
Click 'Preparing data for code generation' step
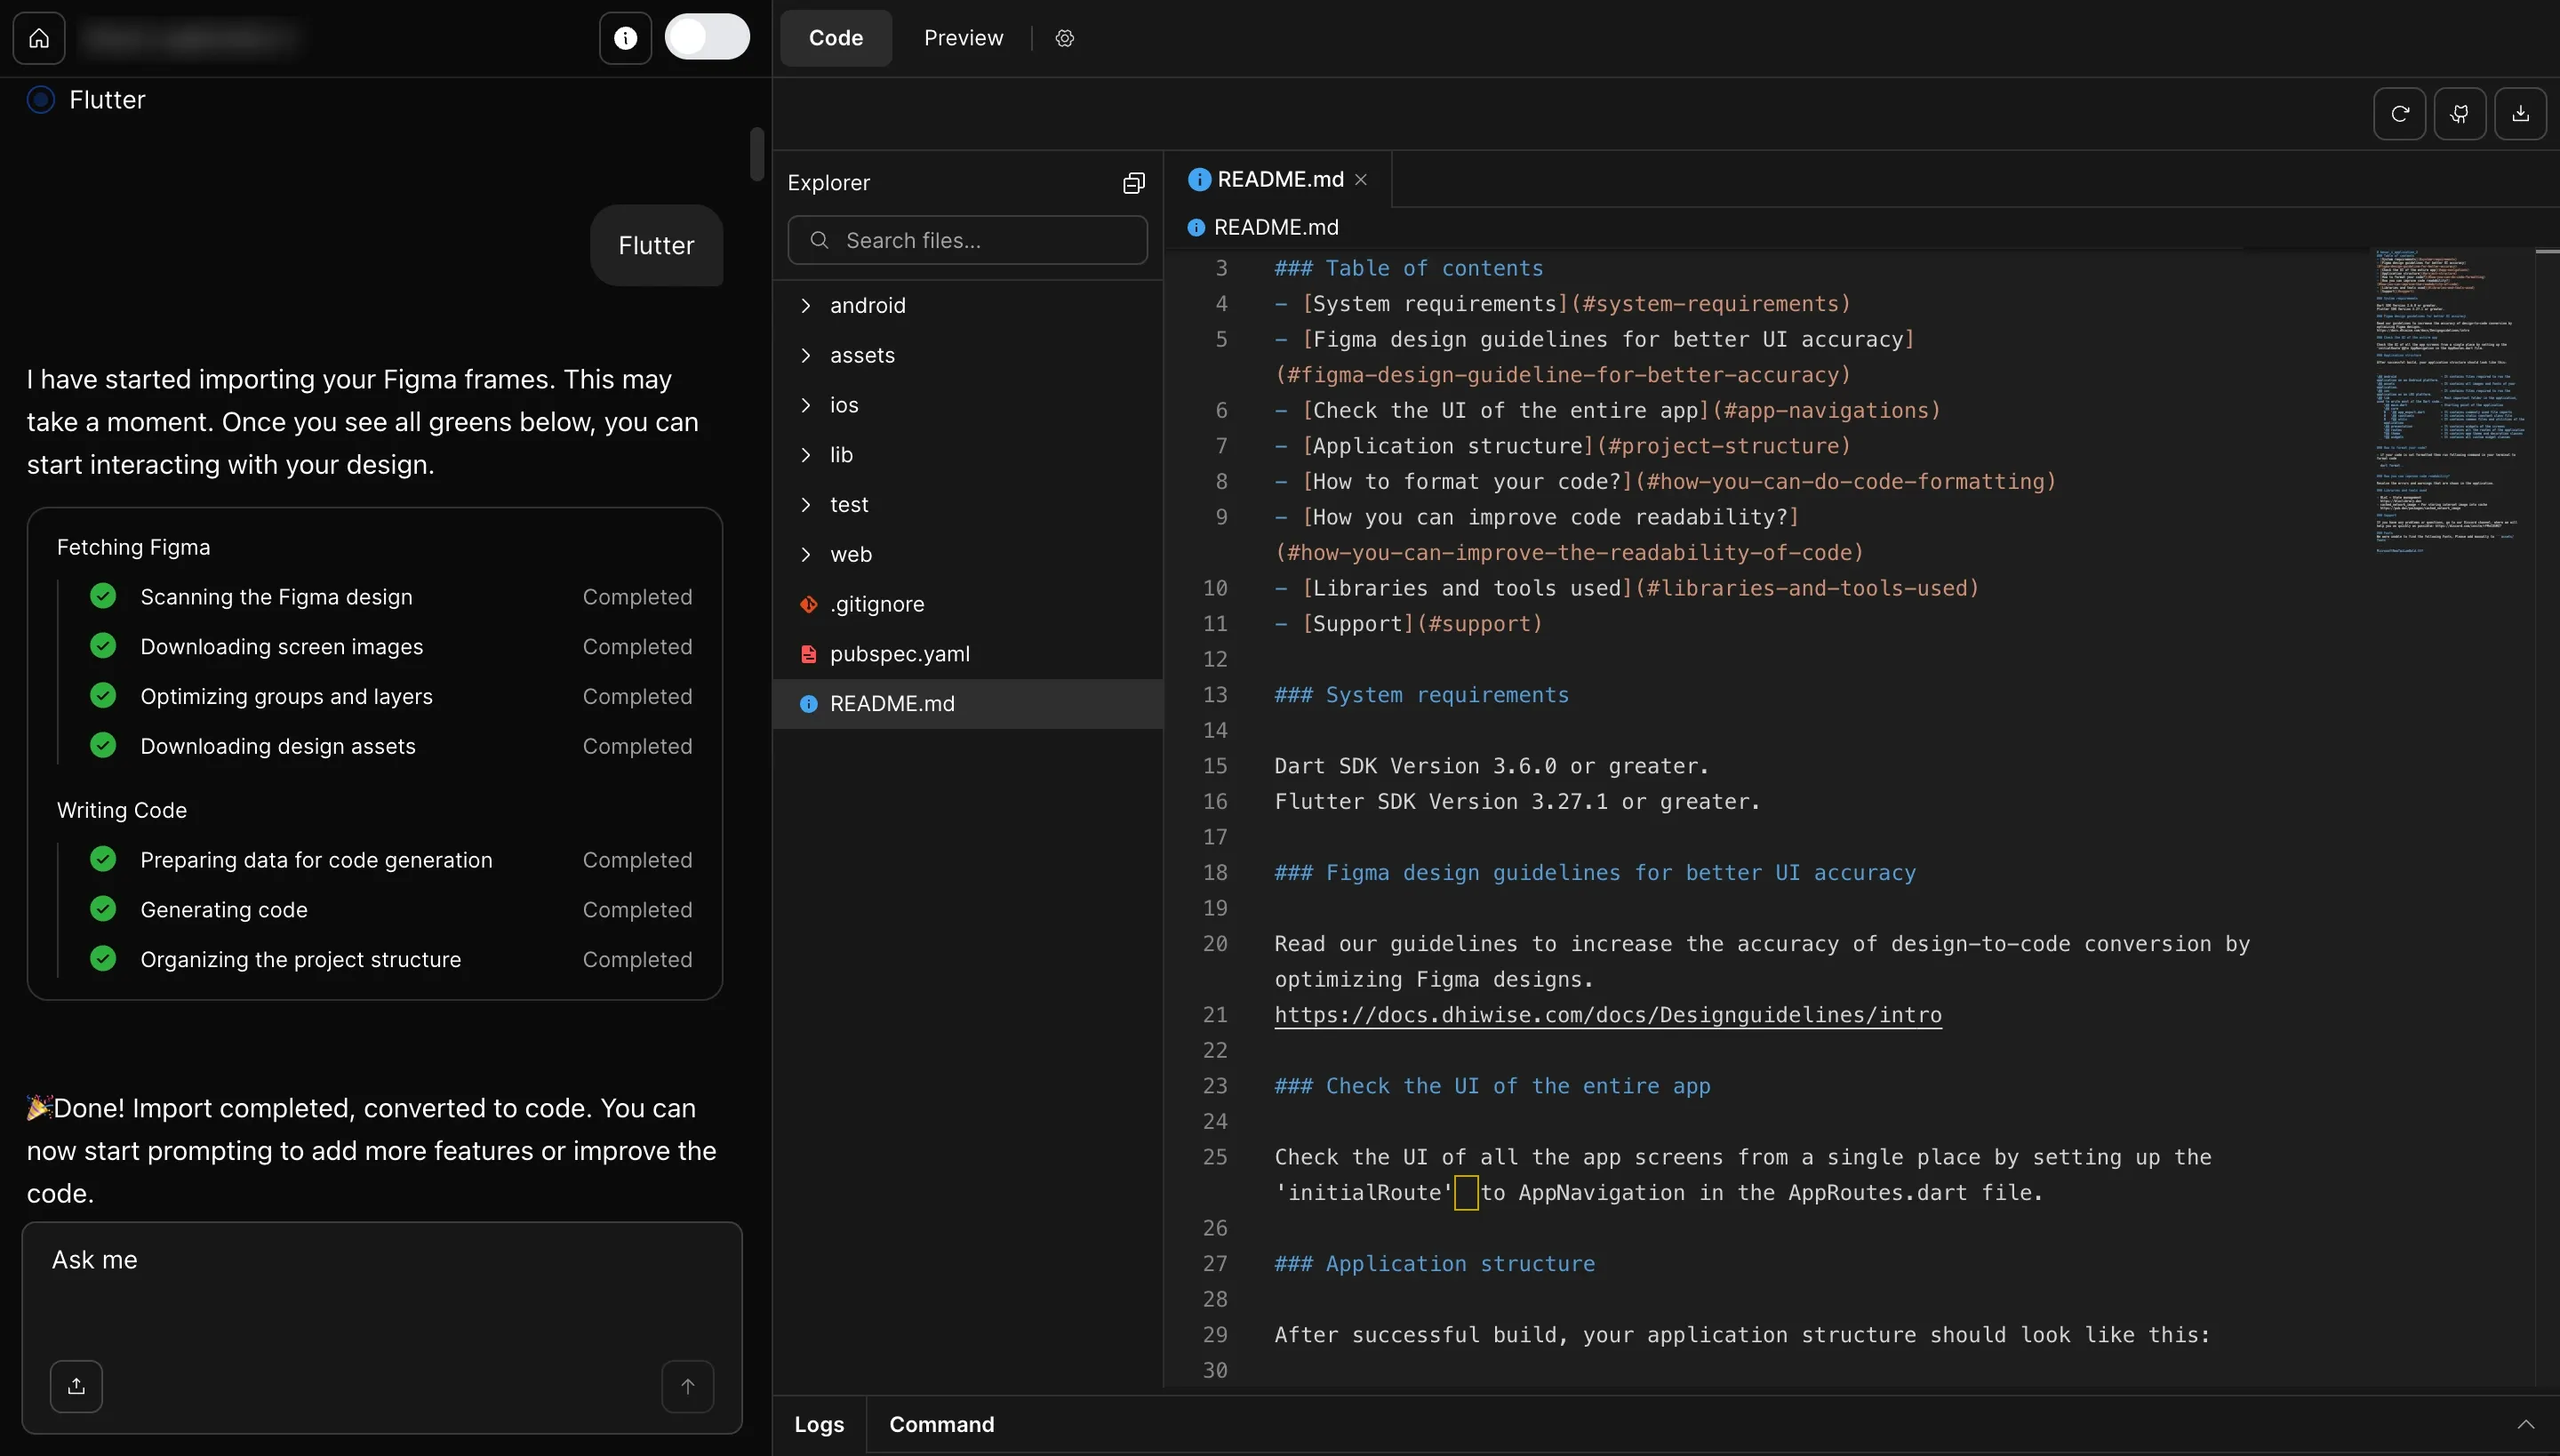pyautogui.click(x=316, y=861)
